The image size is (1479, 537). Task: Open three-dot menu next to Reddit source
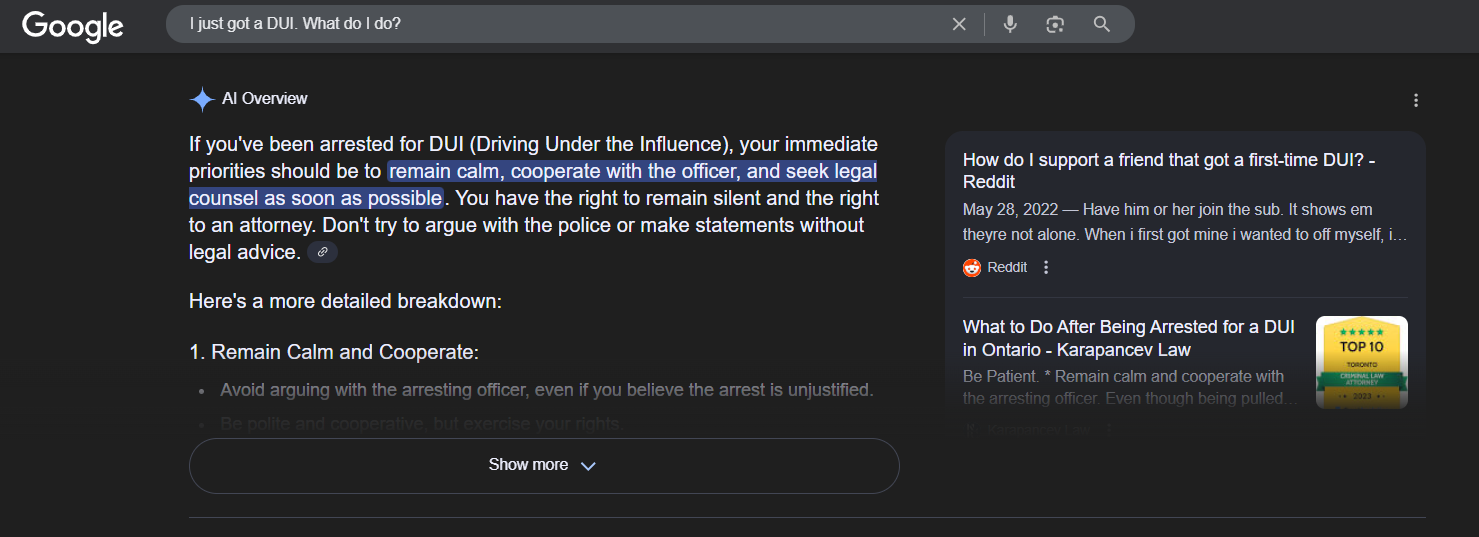click(x=1046, y=267)
